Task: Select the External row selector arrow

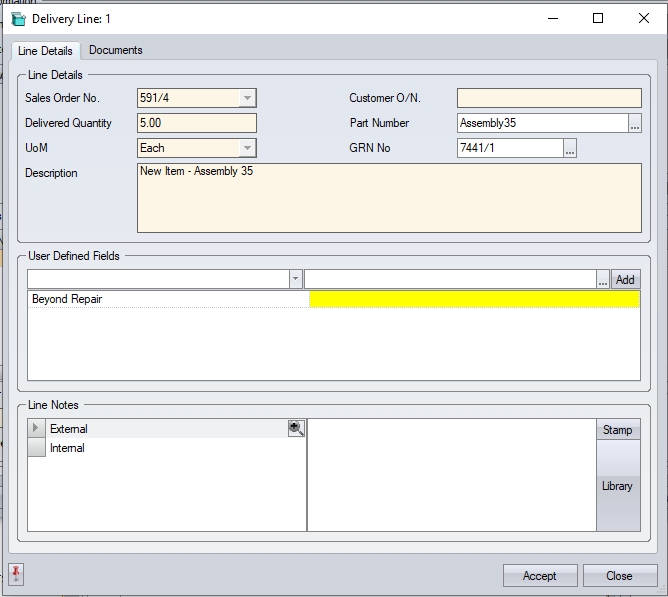Action: coord(37,428)
